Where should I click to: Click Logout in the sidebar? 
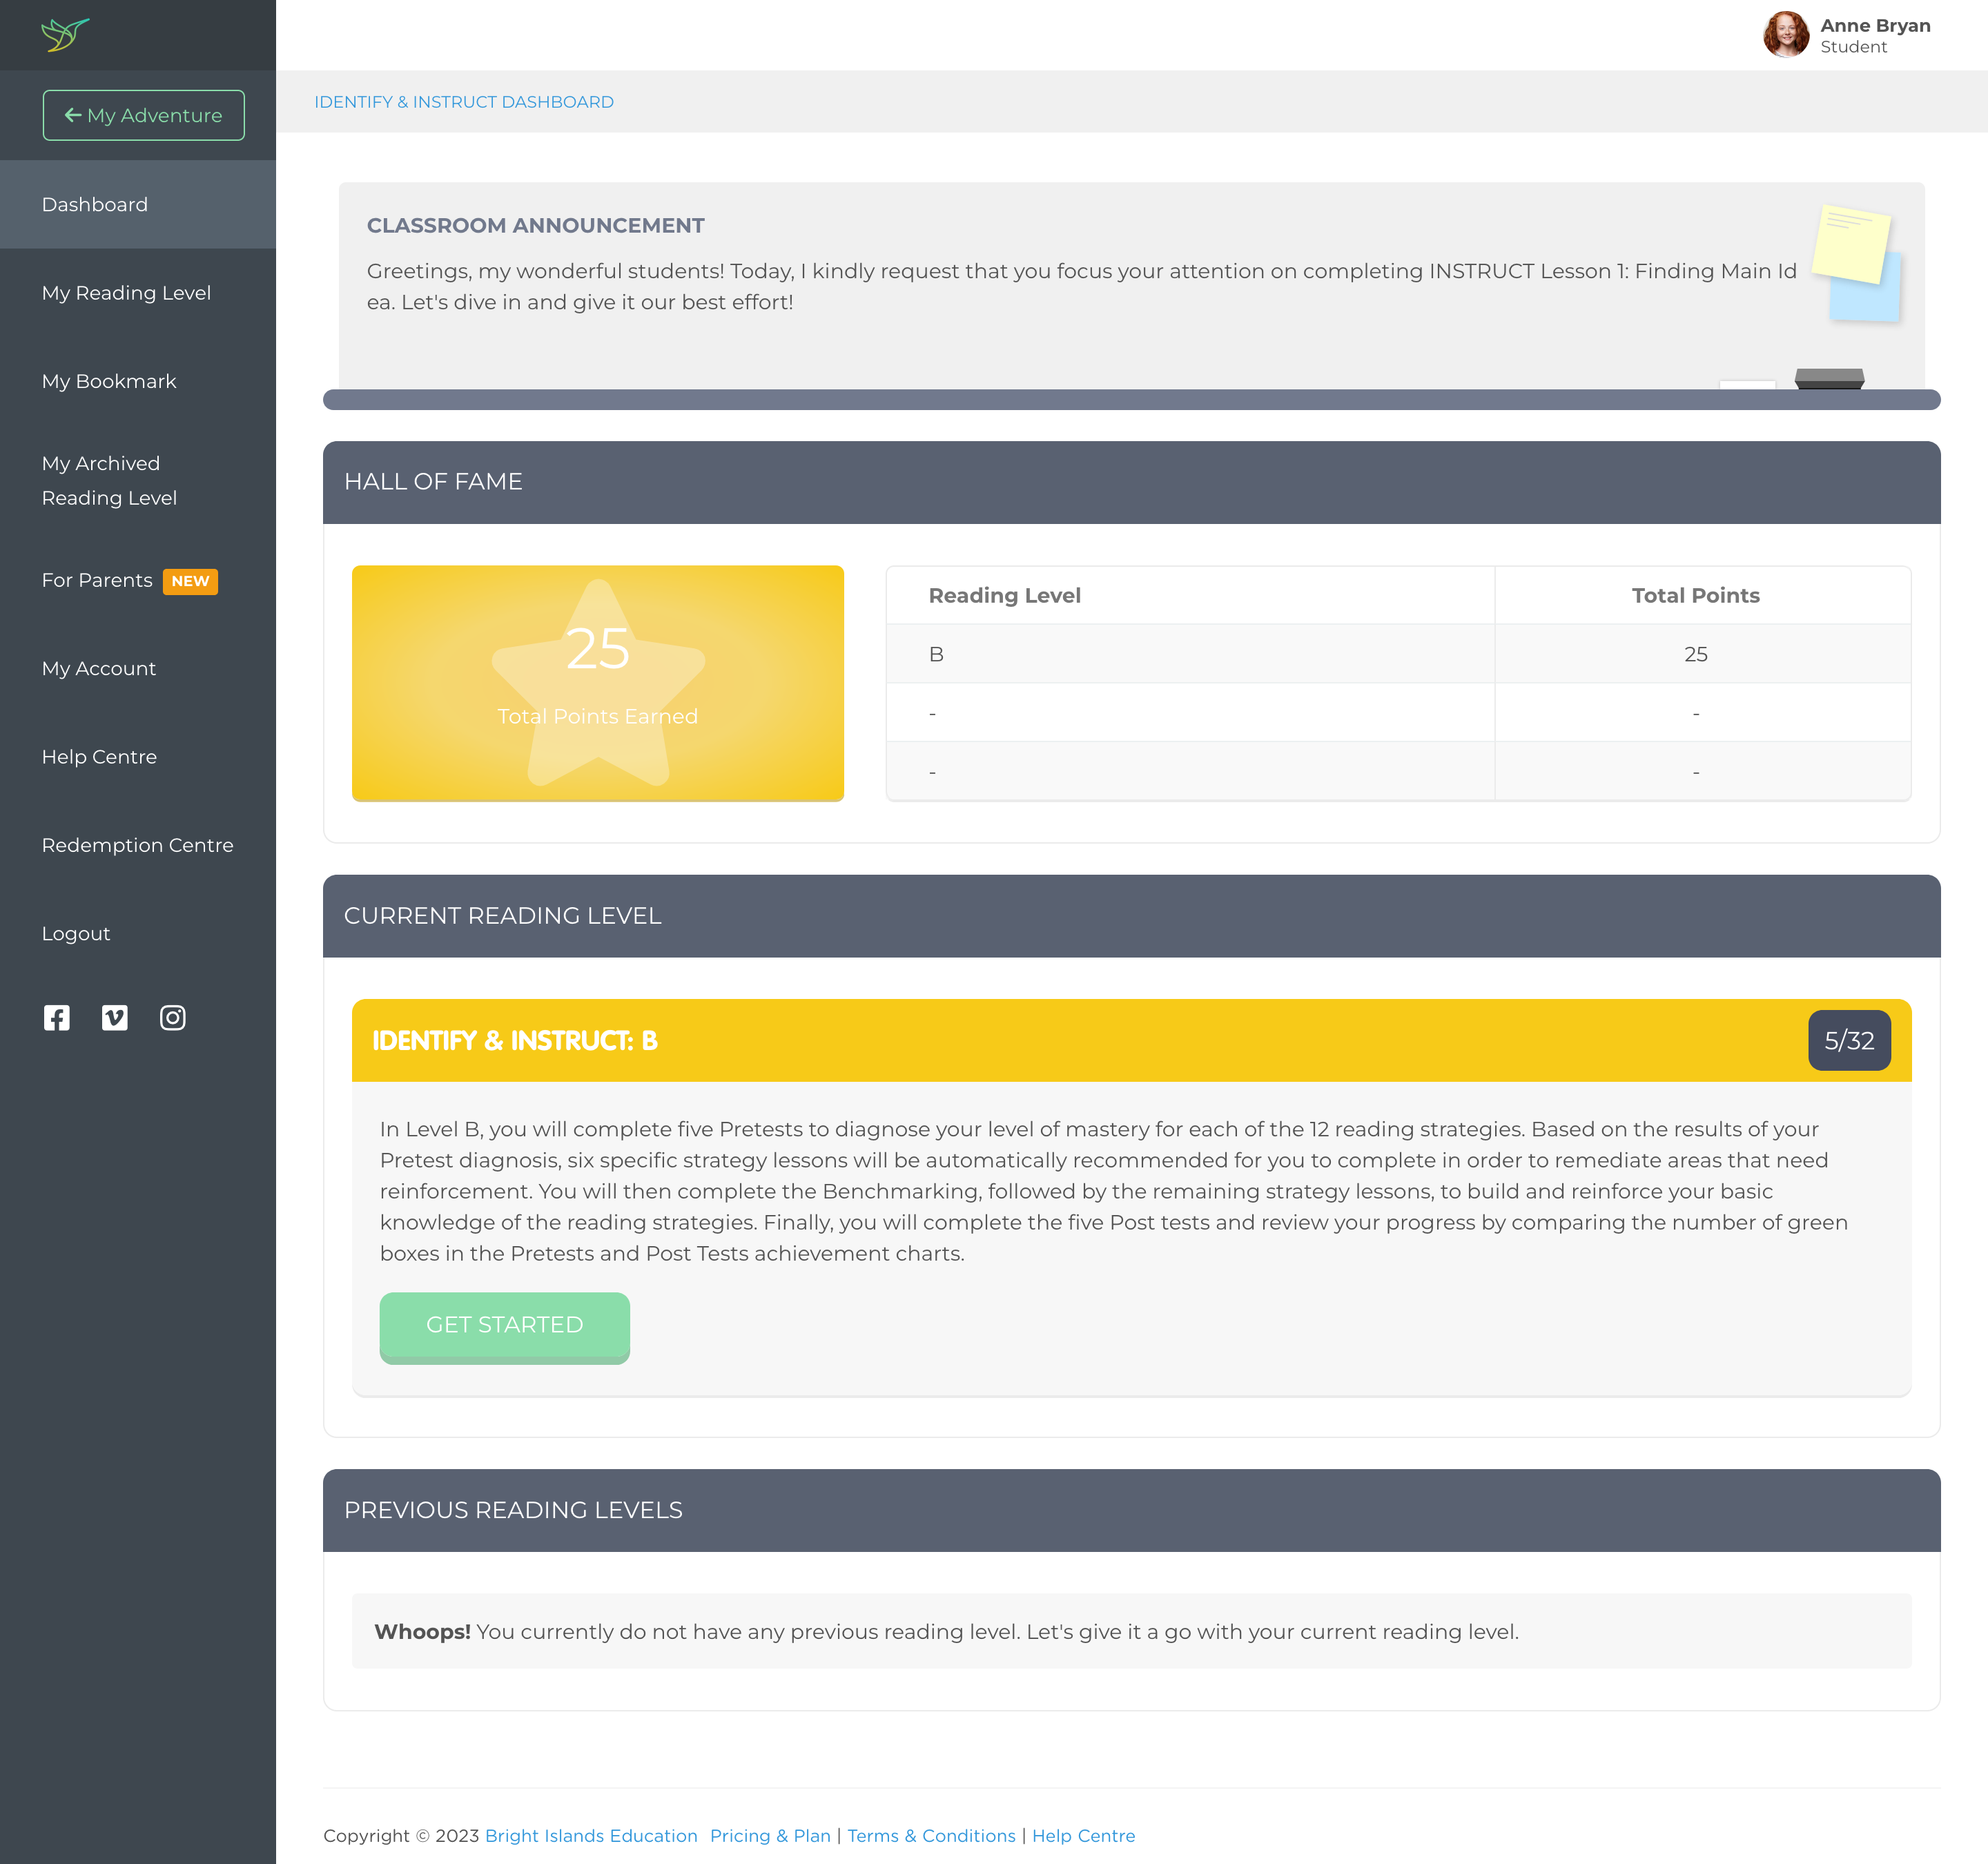pos(76,934)
